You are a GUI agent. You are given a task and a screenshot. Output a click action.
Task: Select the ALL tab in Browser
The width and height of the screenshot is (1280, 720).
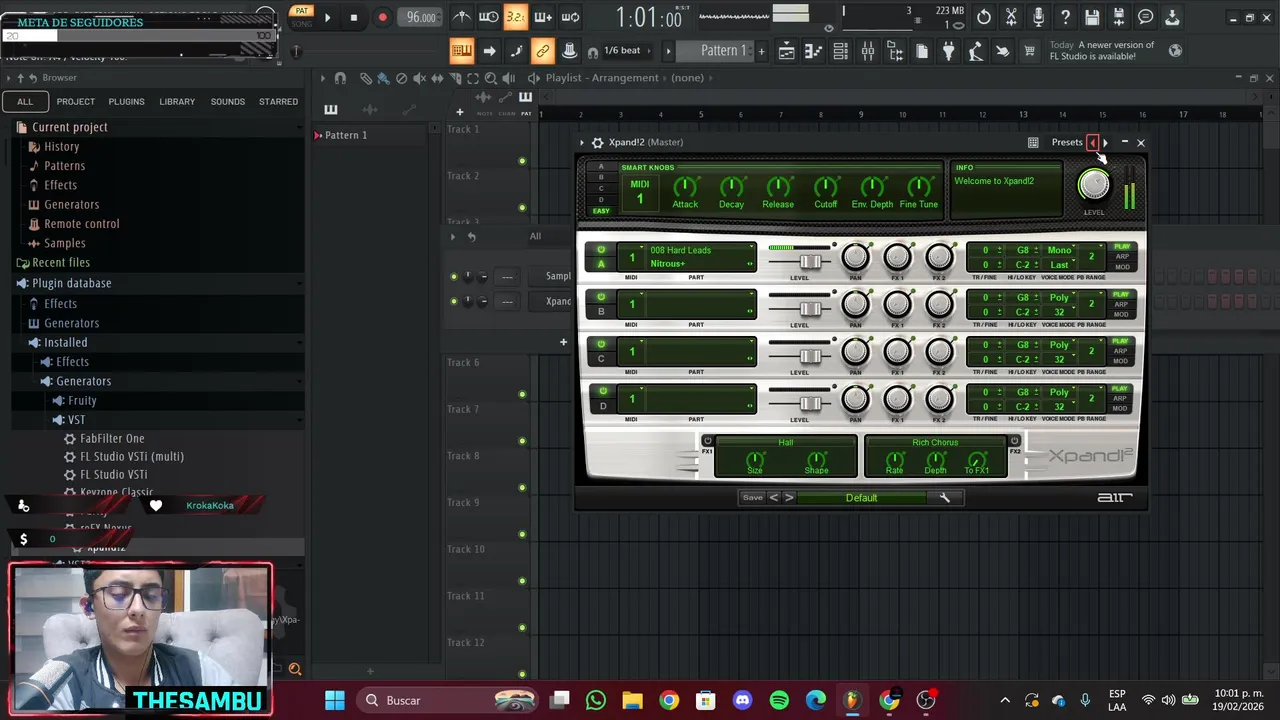(x=25, y=101)
